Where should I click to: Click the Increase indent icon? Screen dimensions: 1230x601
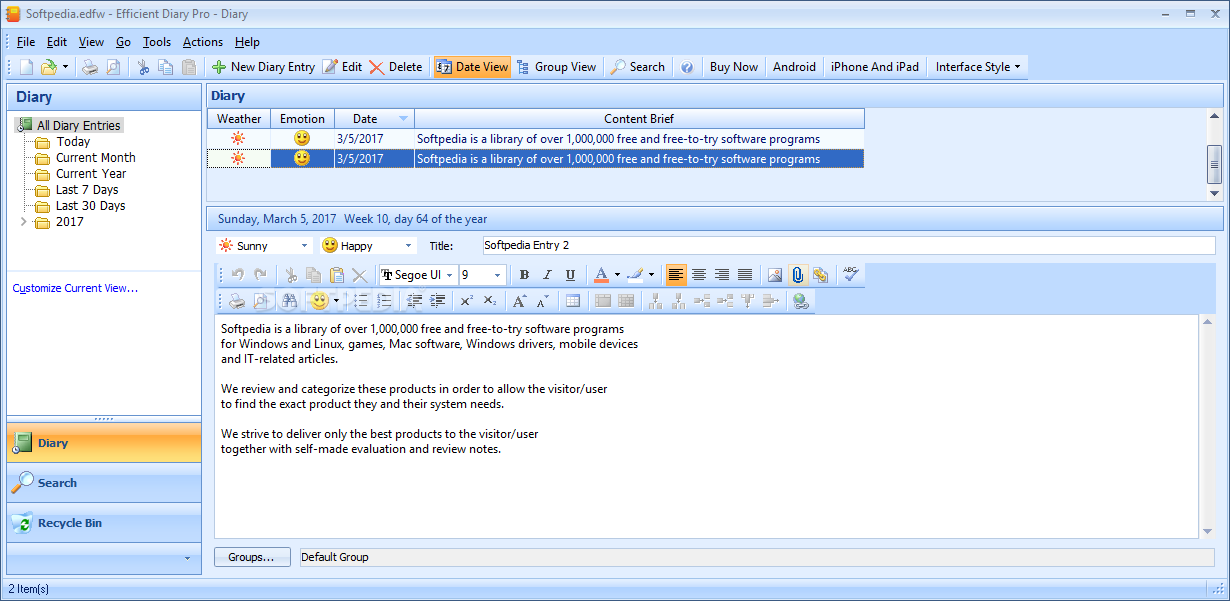coord(437,300)
